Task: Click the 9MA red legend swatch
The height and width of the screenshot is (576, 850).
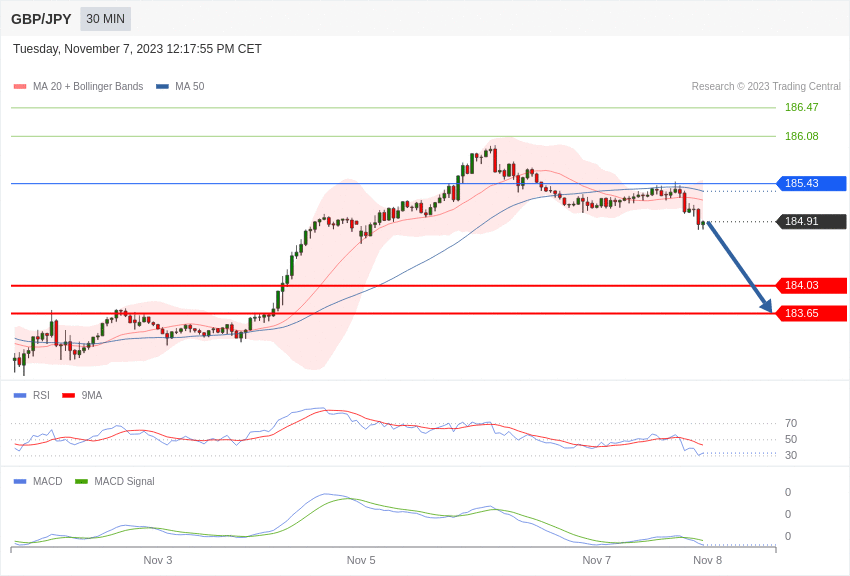Action: pyautogui.click(x=68, y=396)
